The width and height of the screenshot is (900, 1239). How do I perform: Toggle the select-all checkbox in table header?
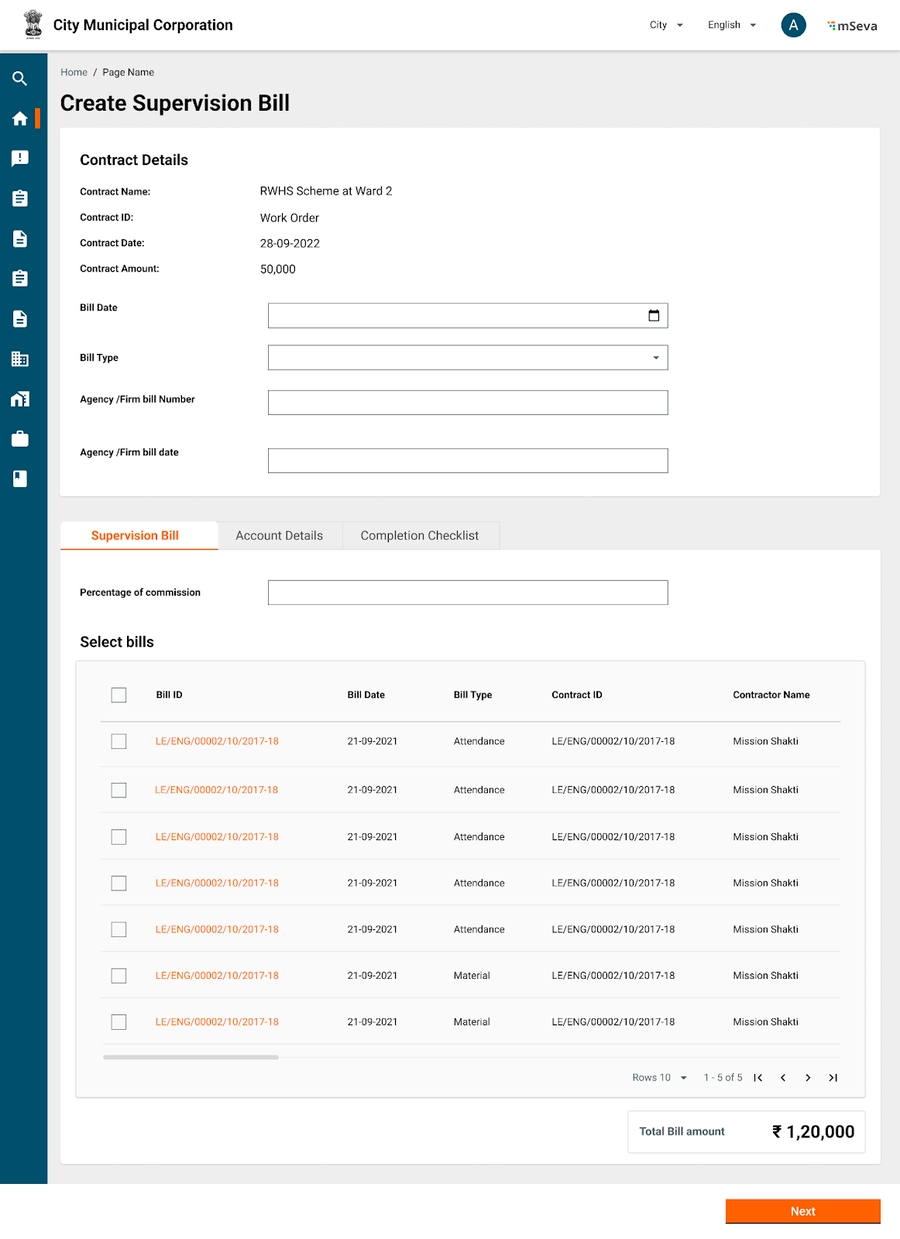[119, 695]
